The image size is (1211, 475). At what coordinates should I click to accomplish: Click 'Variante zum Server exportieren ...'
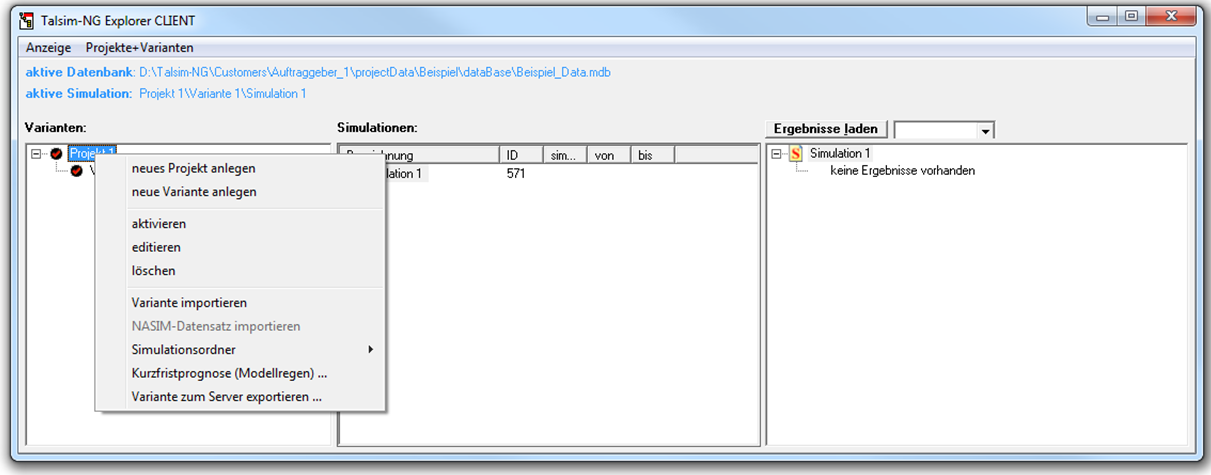(x=226, y=397)
